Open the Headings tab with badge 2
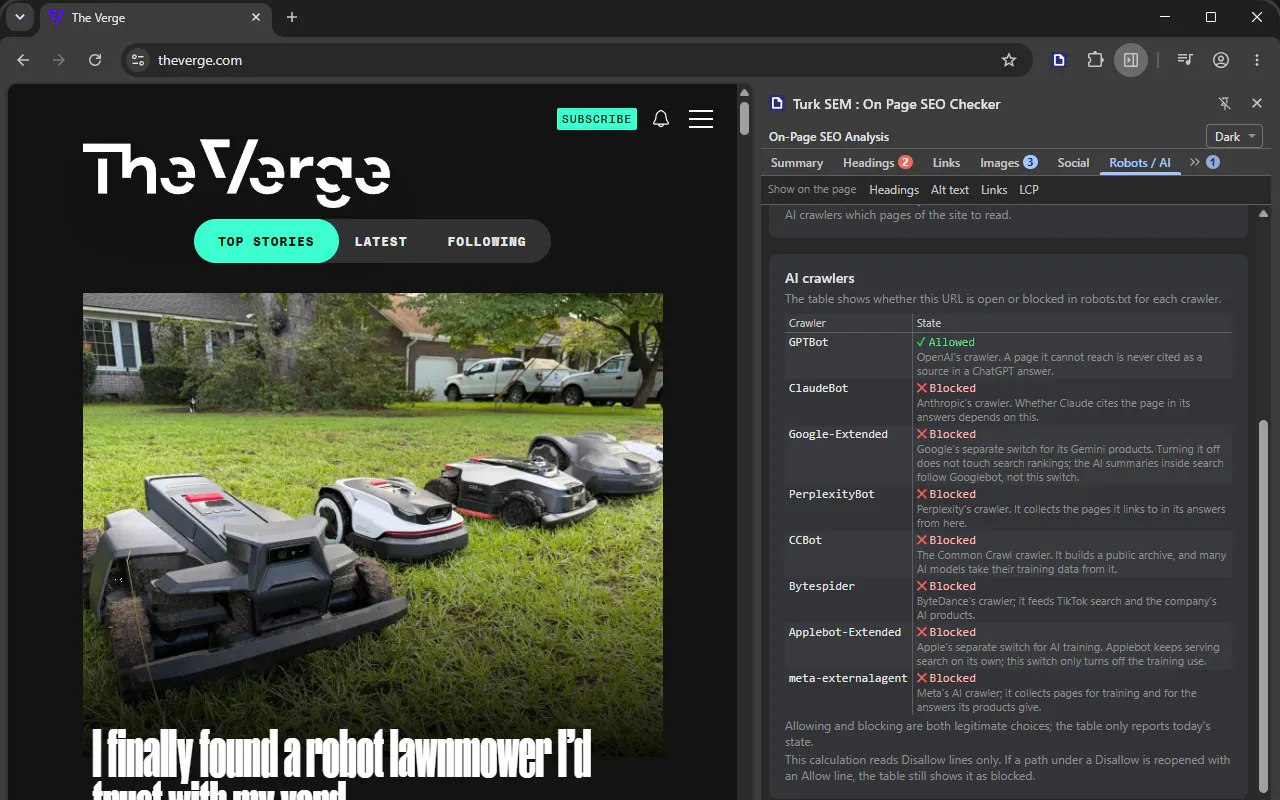Screen dimensions: 1280x800 tap(877, 163)
